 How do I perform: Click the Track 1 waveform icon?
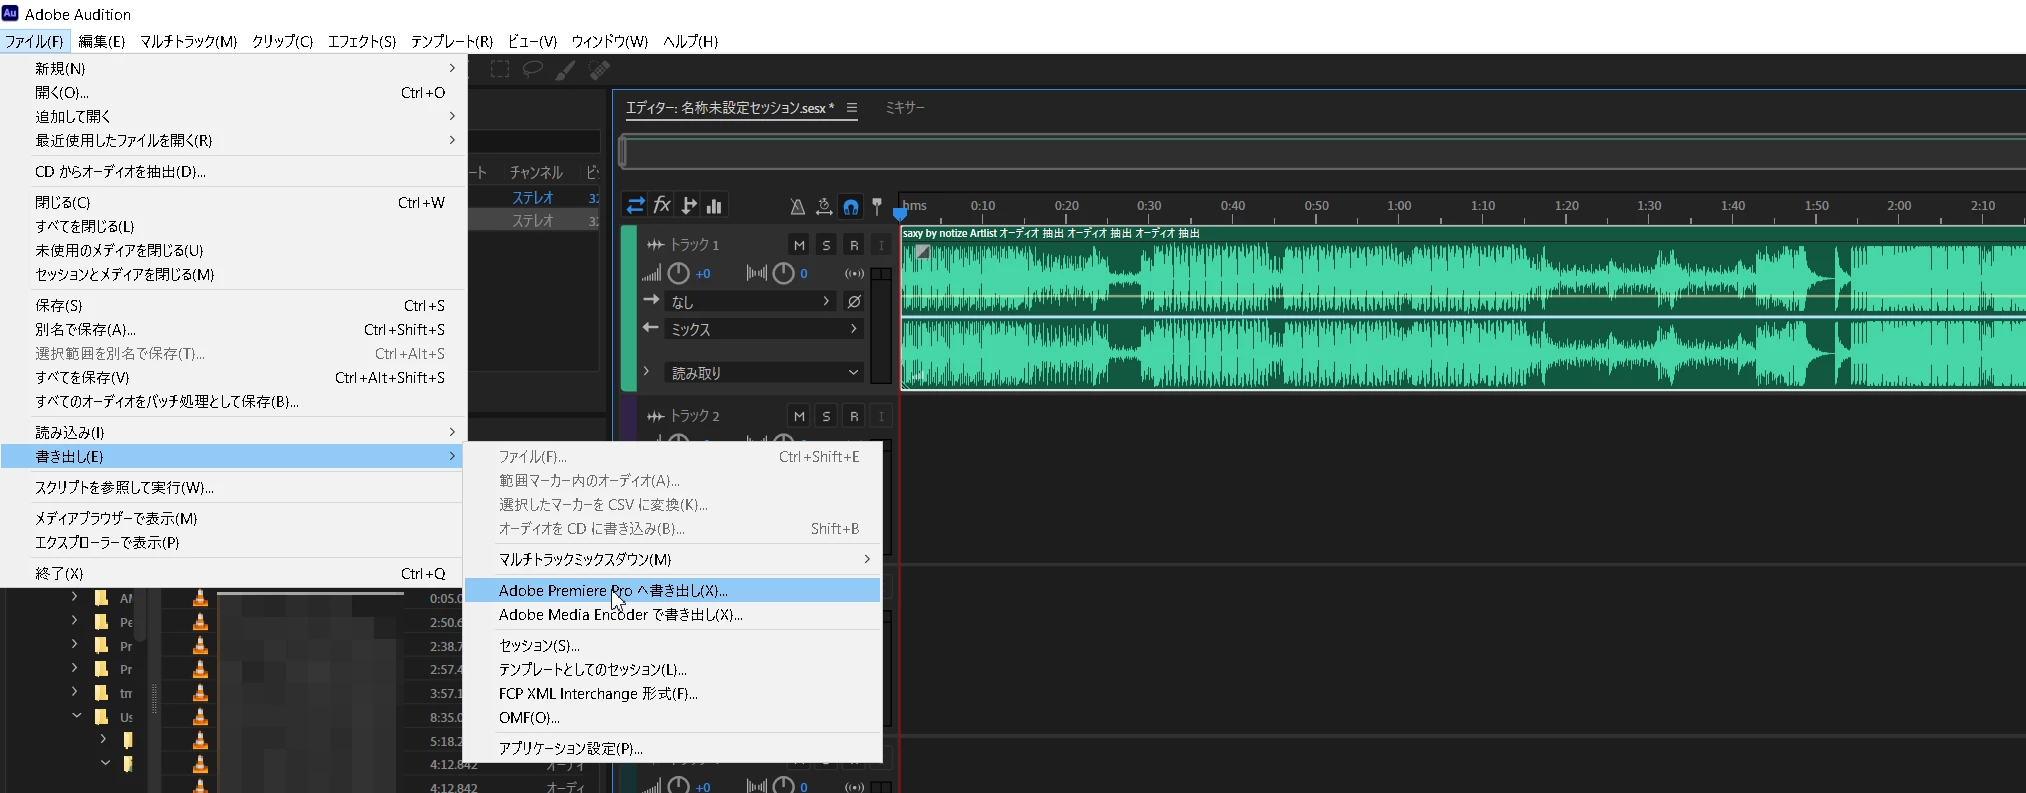(656, 245)
